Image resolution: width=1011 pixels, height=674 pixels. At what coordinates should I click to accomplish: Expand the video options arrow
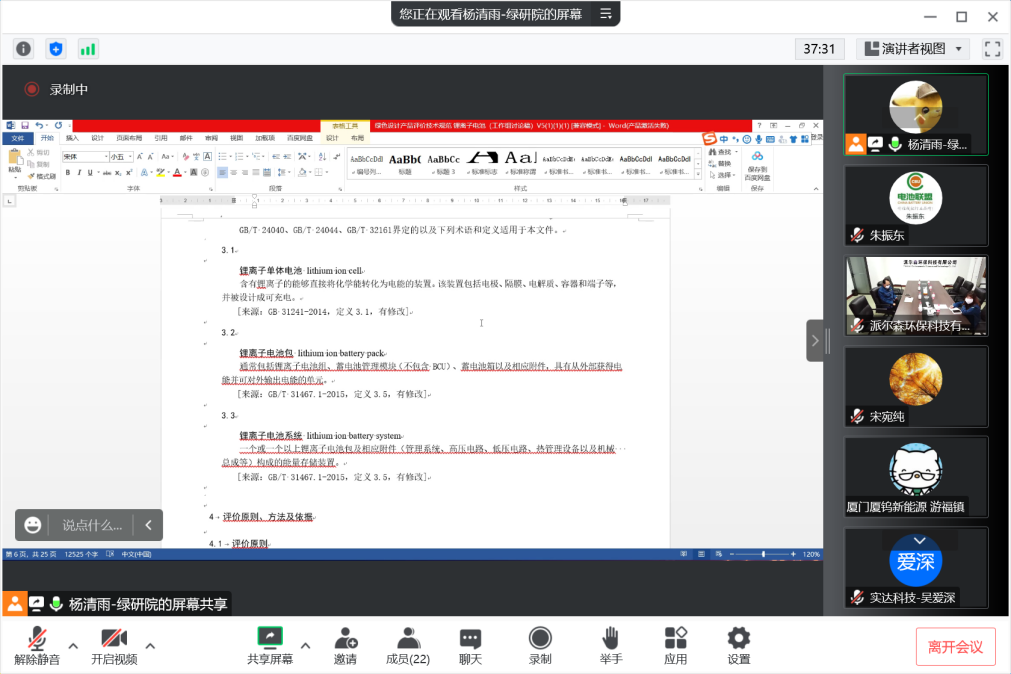point(150,645)
